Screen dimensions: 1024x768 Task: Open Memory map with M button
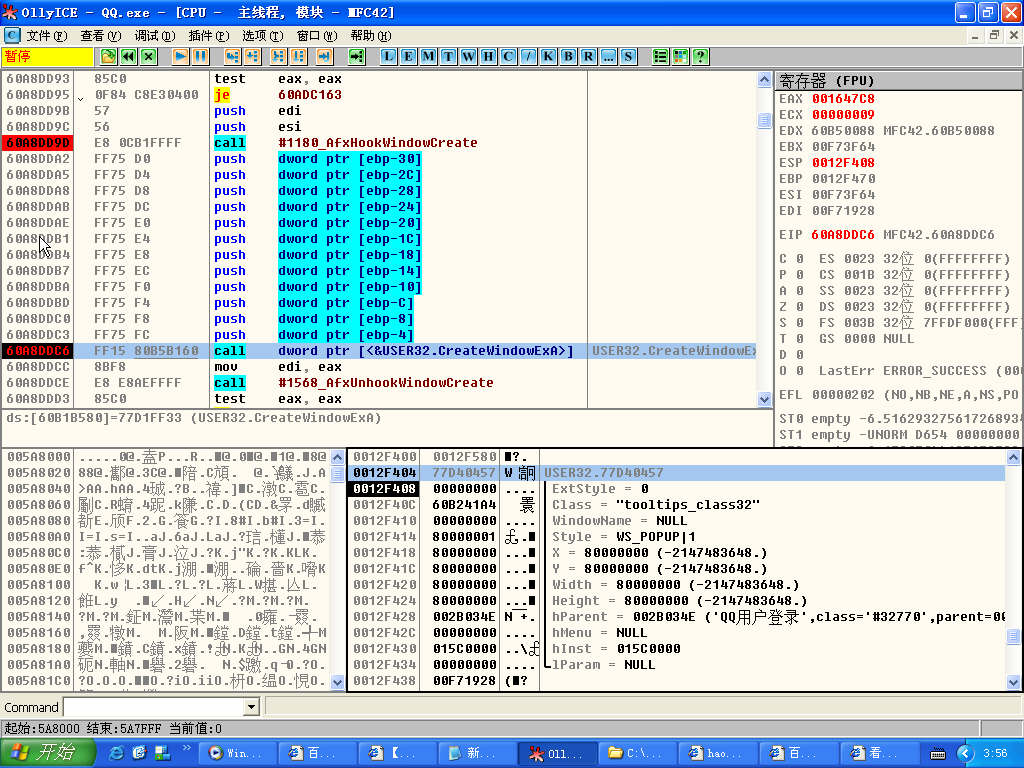(x=428, y=56)
